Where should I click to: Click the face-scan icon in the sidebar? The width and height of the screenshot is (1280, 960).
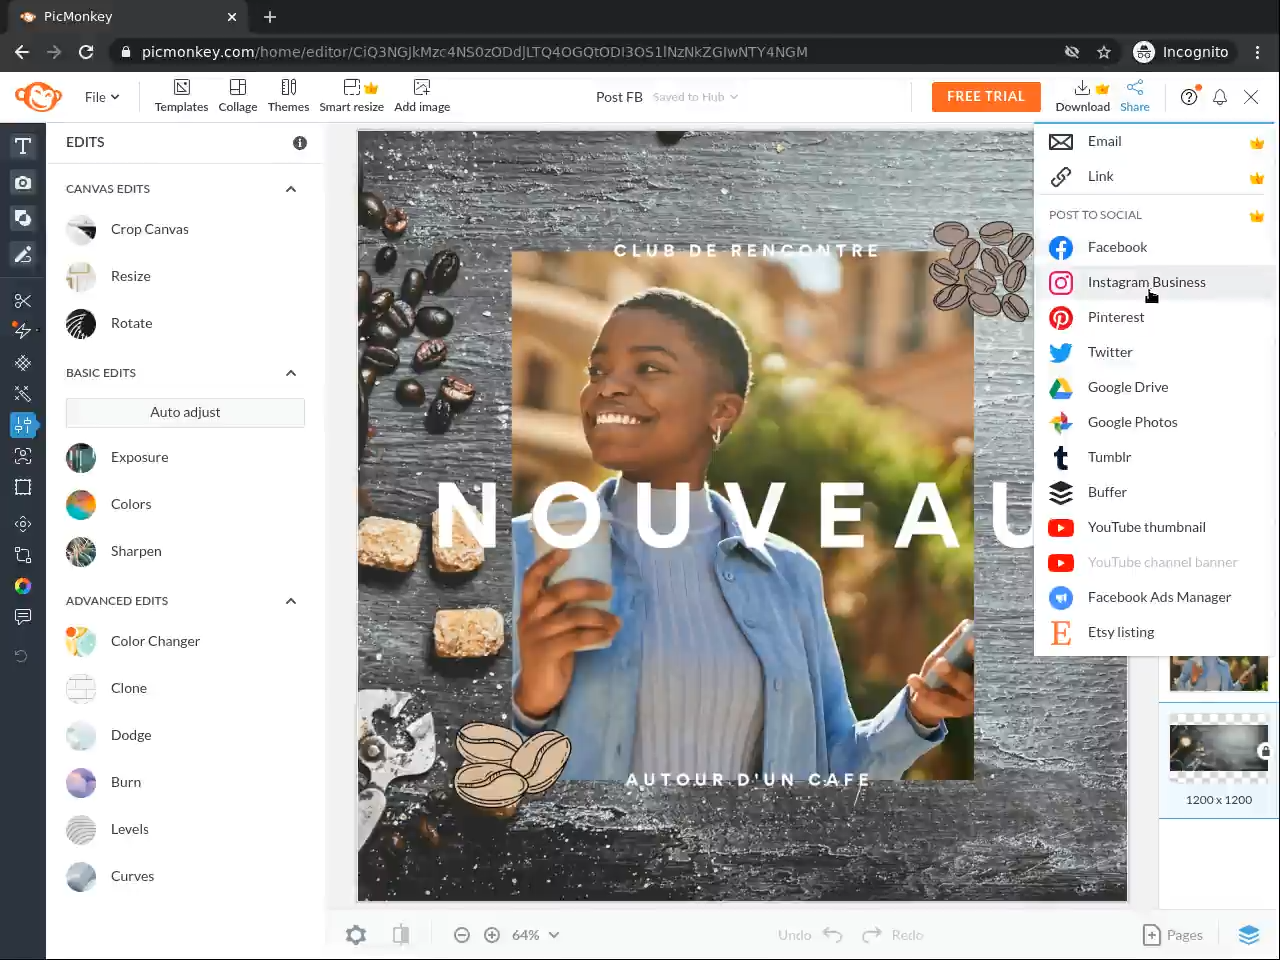pos(23,456)
